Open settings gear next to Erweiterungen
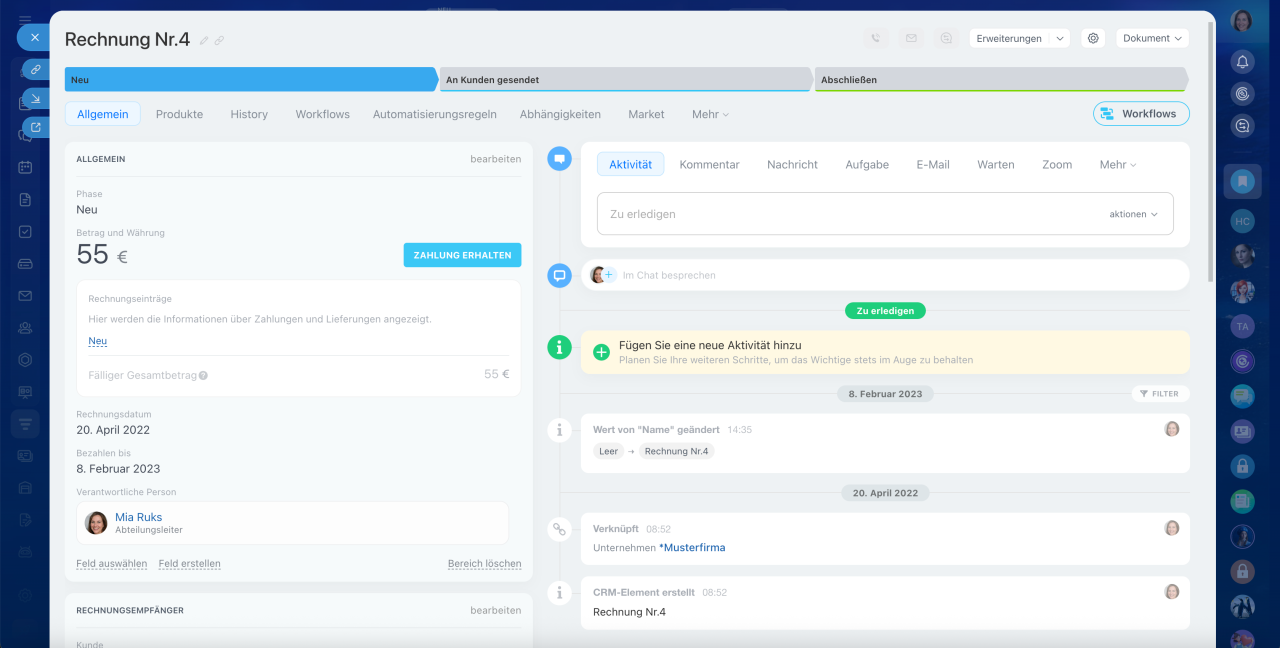Image resolution: width=1280 pixels, height=648 pixels. click(1093, 38)
